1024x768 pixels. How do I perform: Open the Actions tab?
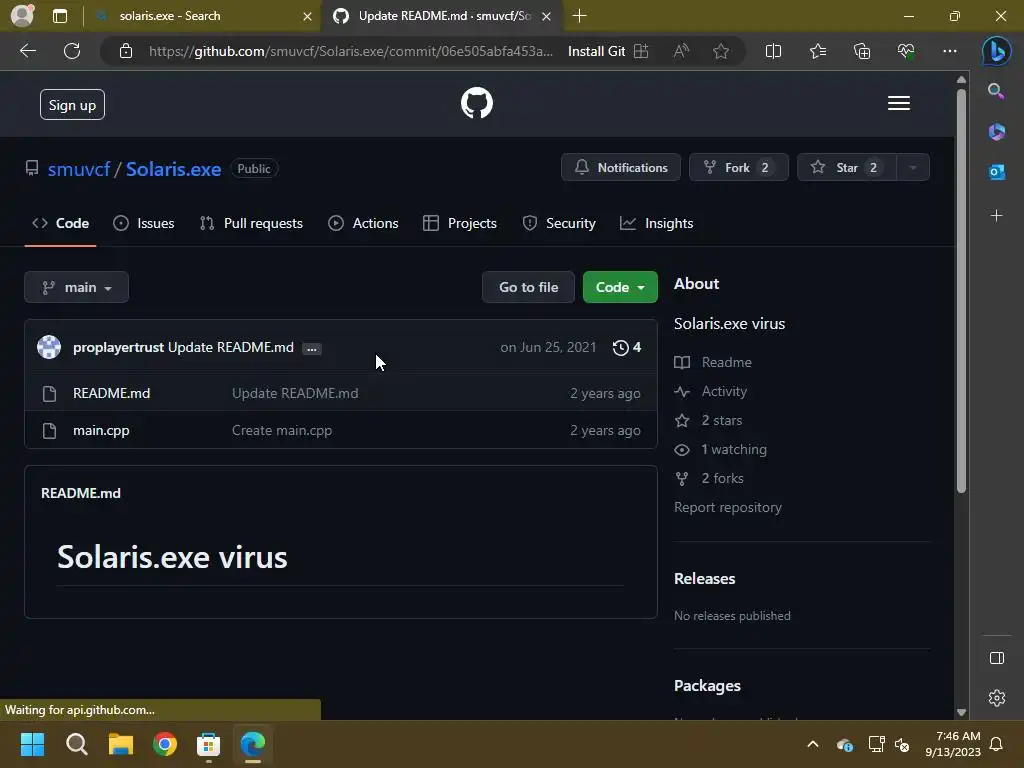[x=363, y=223]
